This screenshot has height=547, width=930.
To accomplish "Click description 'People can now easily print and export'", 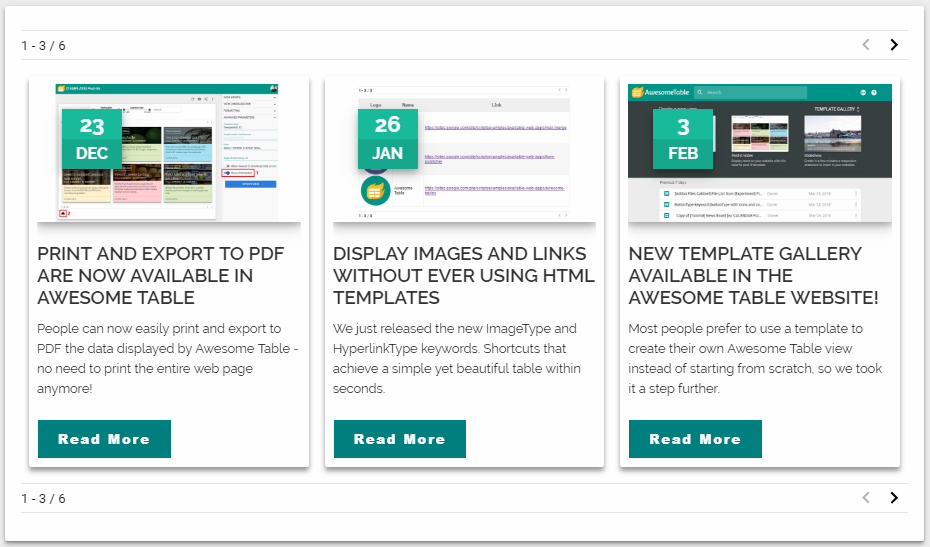I will point(168,358).
